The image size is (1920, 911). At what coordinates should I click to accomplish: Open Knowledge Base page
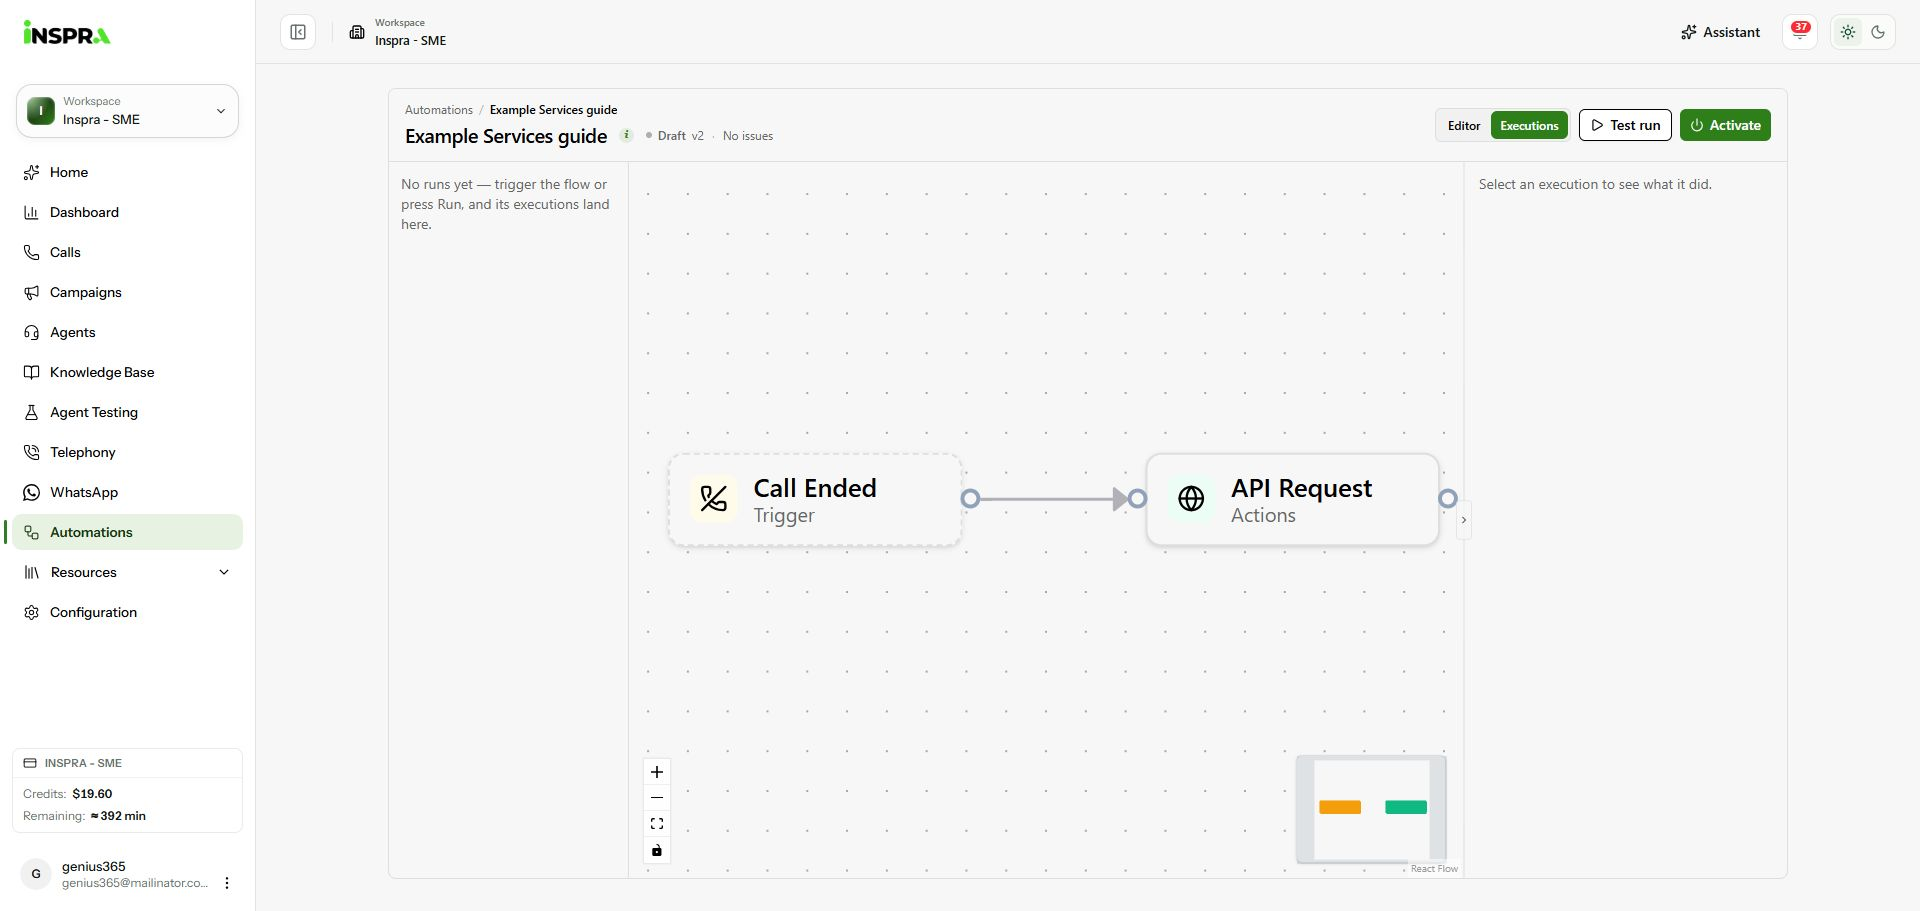(127, 372)
